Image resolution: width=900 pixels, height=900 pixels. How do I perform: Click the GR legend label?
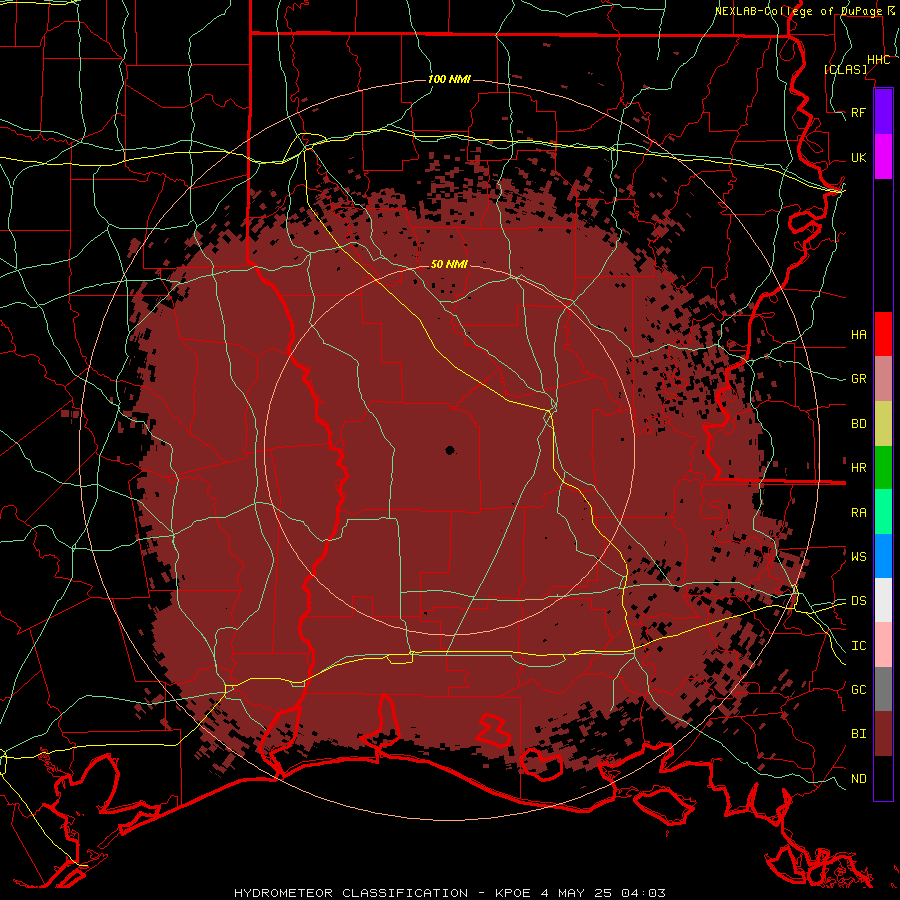coord(858,379)
